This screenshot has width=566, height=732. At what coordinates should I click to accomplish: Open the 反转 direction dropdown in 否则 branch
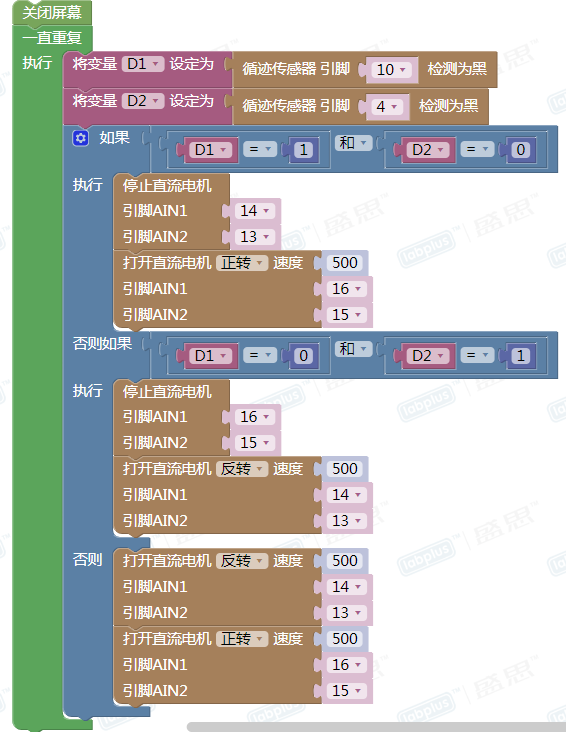pyautogui.click(x=242, y=561)
